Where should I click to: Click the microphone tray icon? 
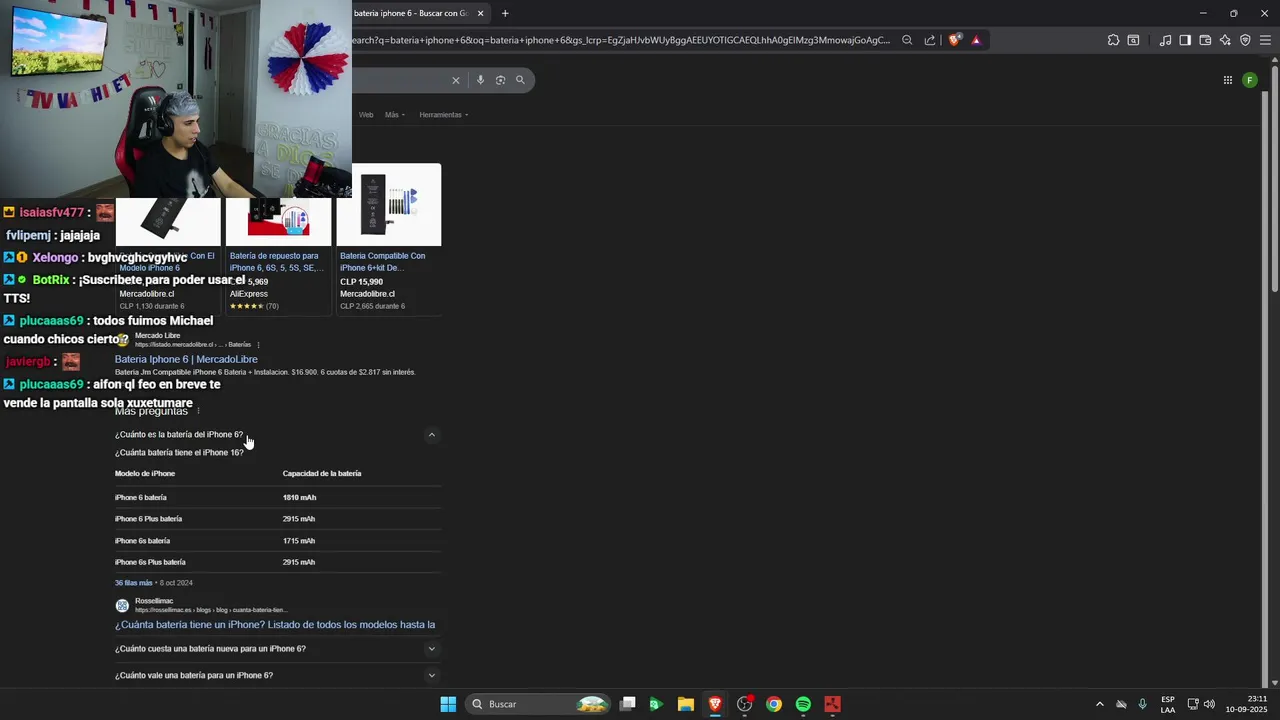point(1142,704)
